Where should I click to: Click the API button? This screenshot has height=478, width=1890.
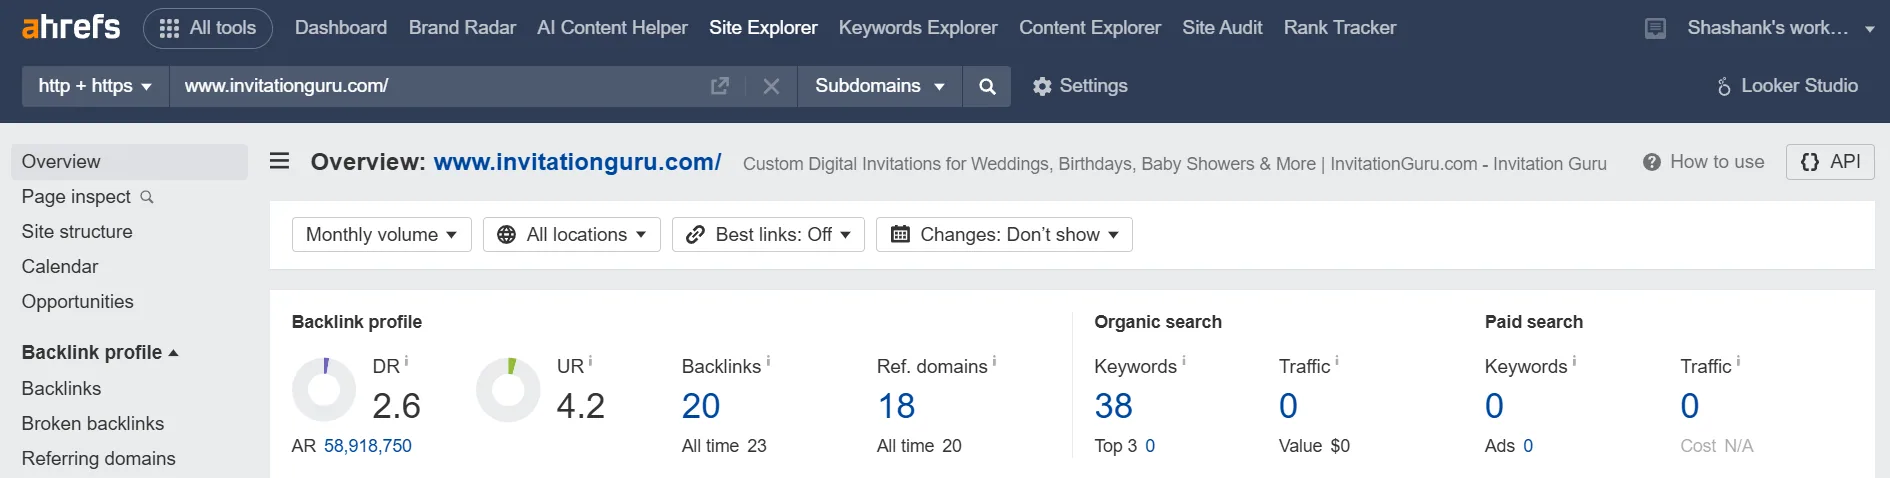coord(1830,162)
